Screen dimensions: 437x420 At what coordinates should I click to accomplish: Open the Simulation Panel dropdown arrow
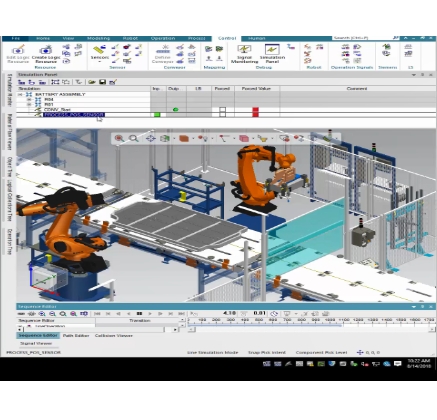pos(414,75)
